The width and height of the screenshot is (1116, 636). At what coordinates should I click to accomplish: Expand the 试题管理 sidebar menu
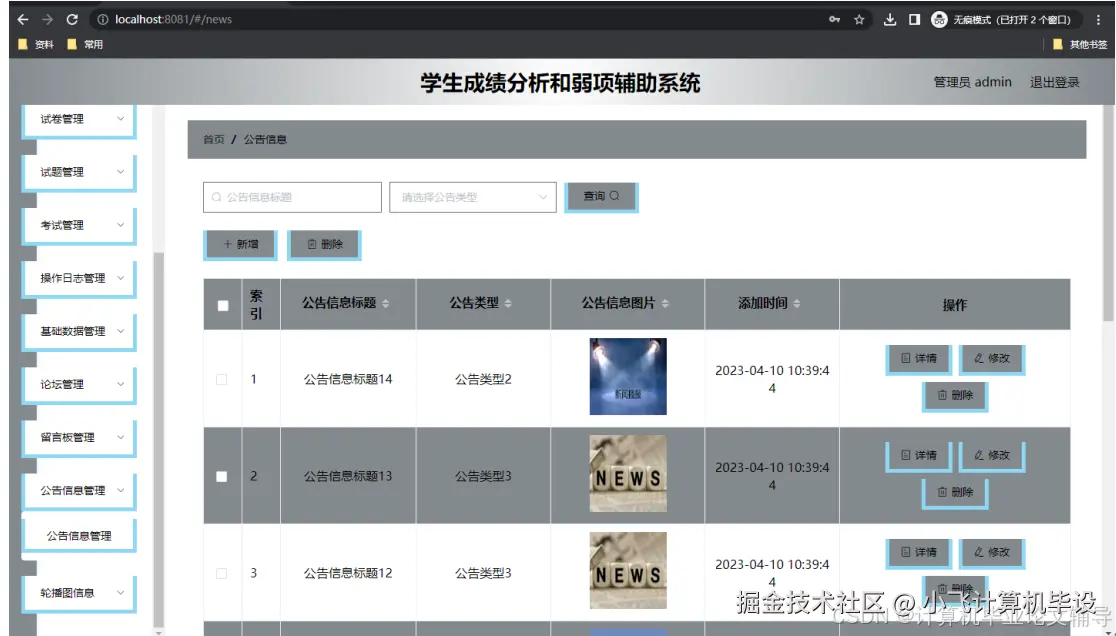[x=79, y=172]
